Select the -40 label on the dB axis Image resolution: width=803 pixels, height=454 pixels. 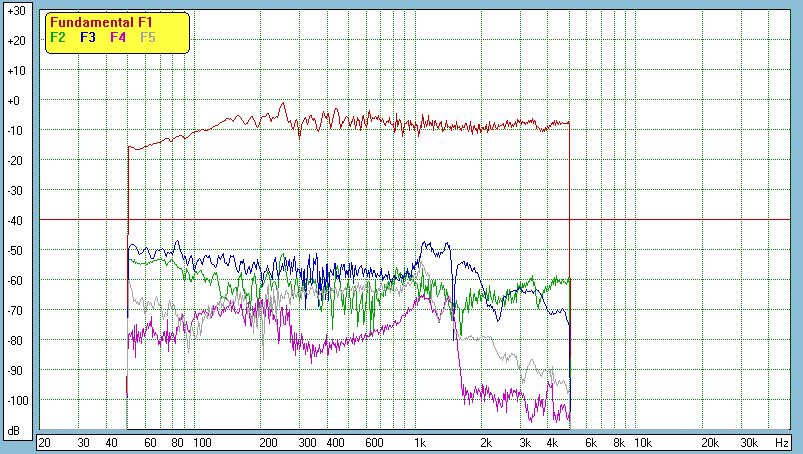pyautogui.click(x=15, y=221)
